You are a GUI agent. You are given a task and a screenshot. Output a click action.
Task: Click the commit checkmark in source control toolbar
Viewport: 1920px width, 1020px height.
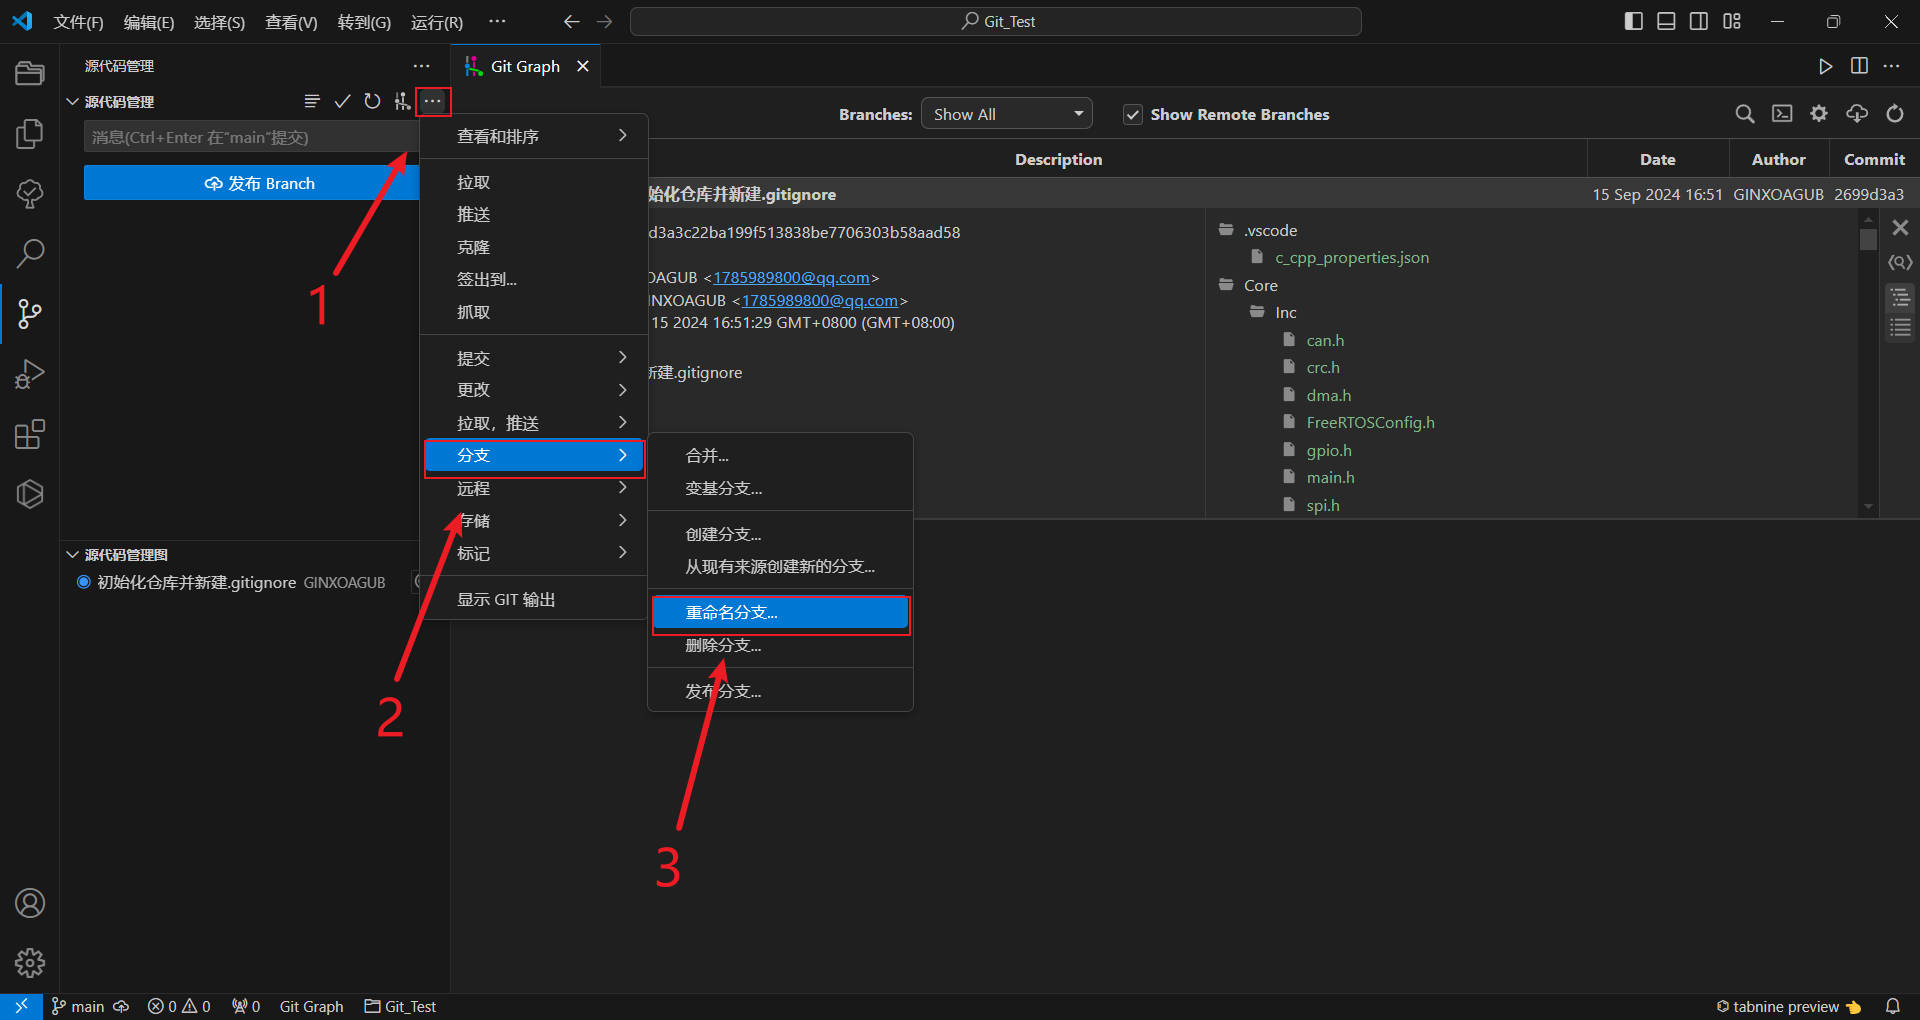(342, 101)
